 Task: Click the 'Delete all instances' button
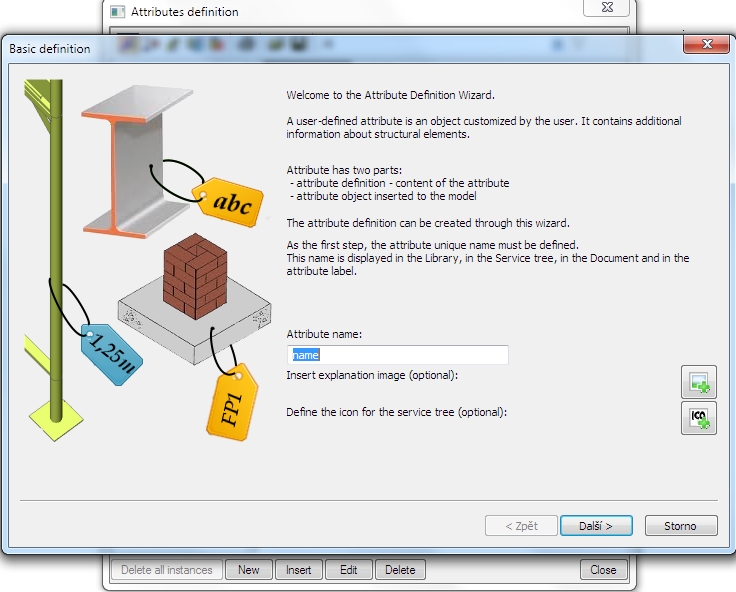(x=167, y=570)
